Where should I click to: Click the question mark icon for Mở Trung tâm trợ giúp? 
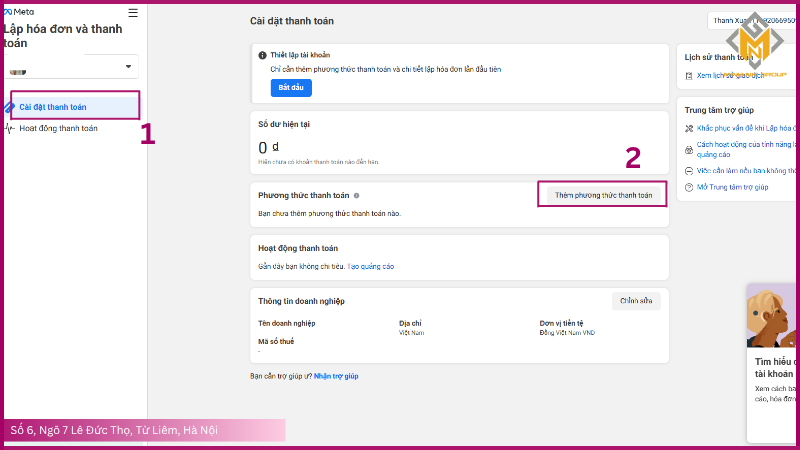tap(688, 187)
